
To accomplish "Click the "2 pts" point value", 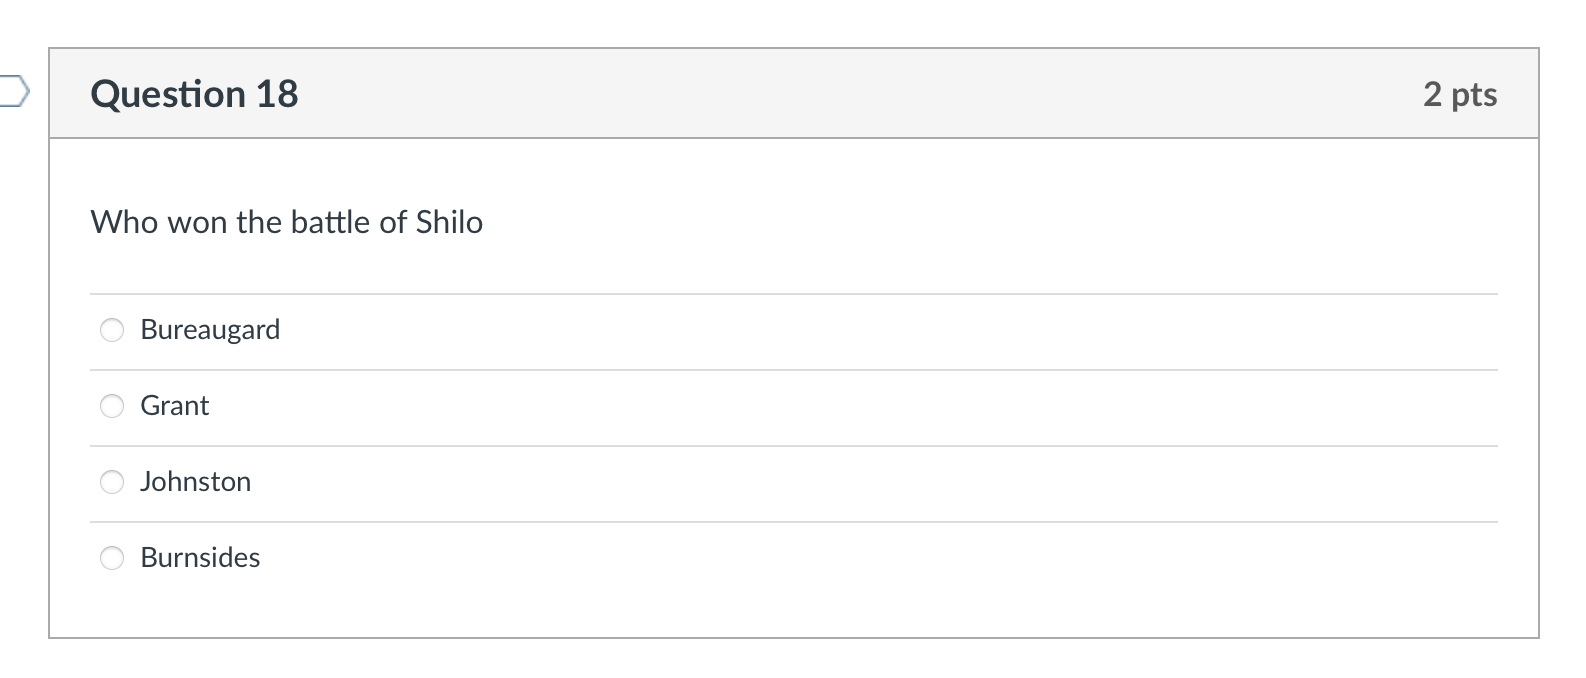I will pyautogui.click(x=1459, y=94).
